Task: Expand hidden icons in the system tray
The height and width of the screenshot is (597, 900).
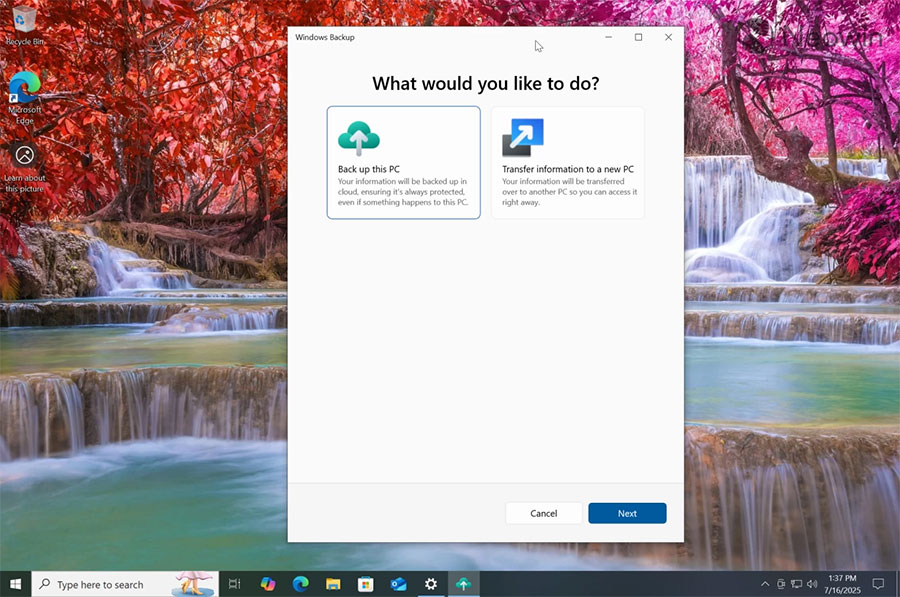Action: click(x=765, y=583)
